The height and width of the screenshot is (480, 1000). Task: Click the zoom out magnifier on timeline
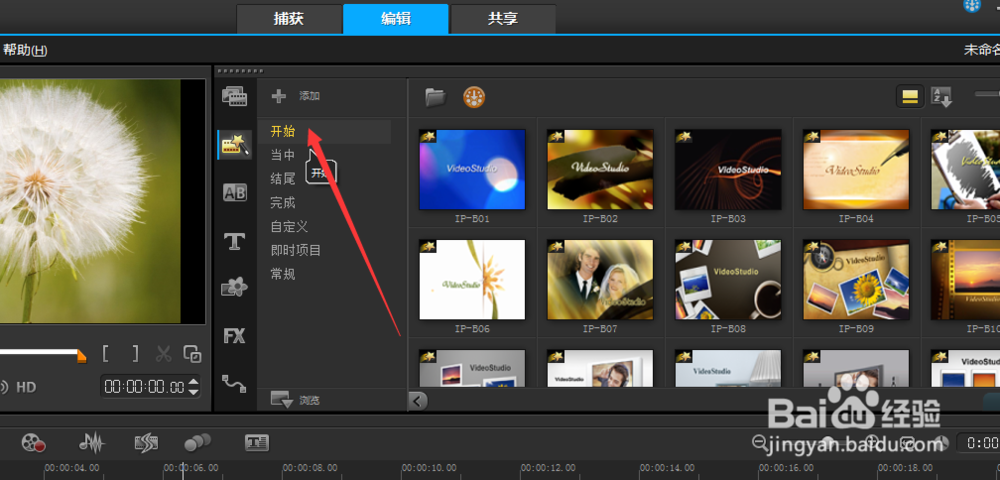pos(760,441)
